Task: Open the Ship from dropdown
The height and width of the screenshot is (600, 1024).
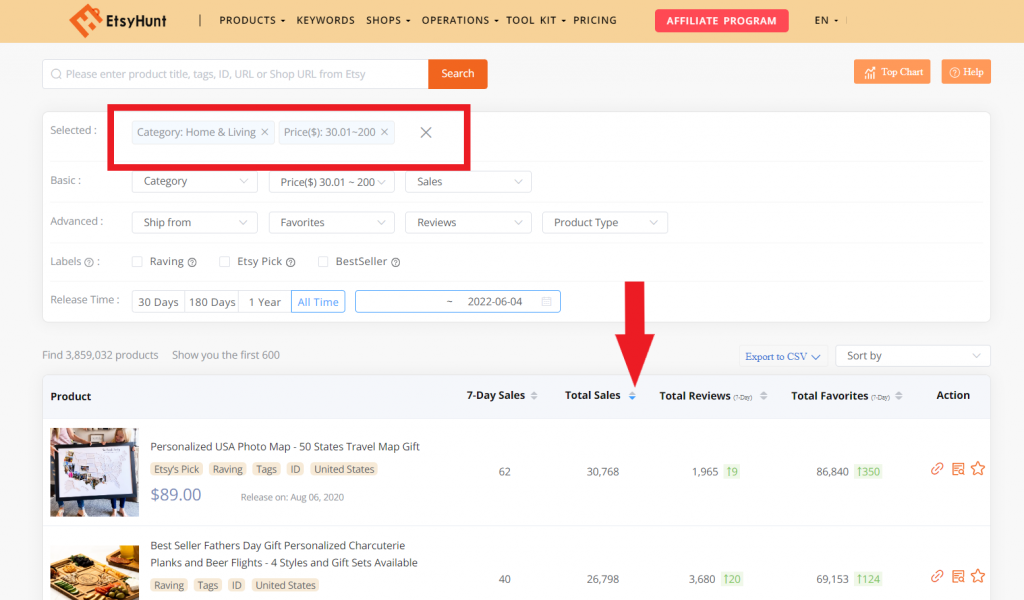Action: point(194,223)
